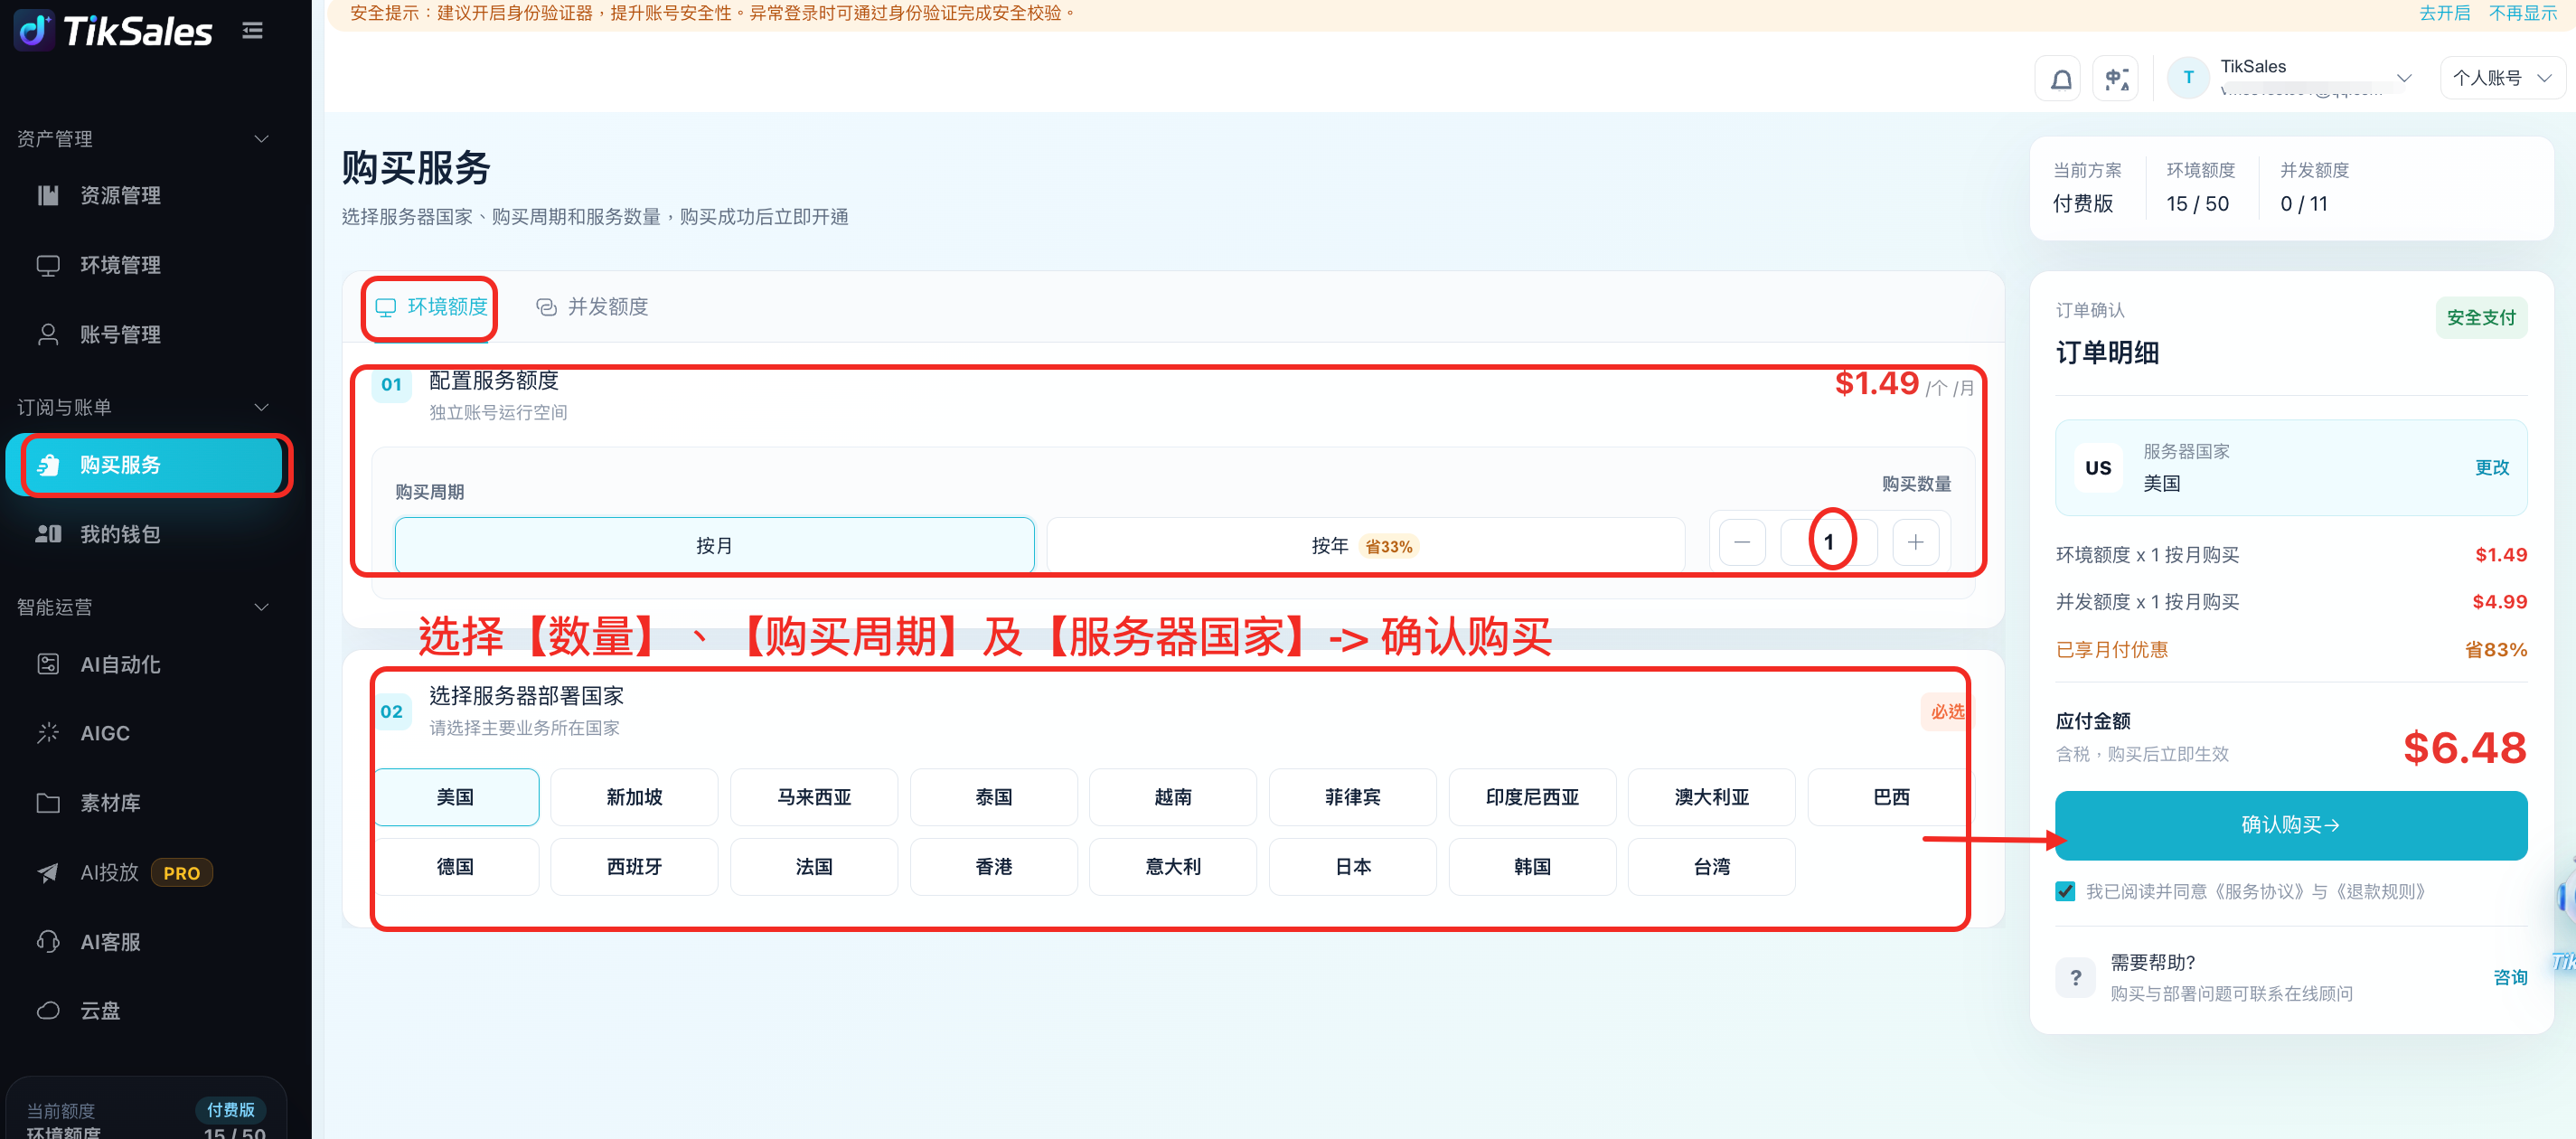
Task: Collapse sidebar with hamburger menu icon
Action: [252, 31]
